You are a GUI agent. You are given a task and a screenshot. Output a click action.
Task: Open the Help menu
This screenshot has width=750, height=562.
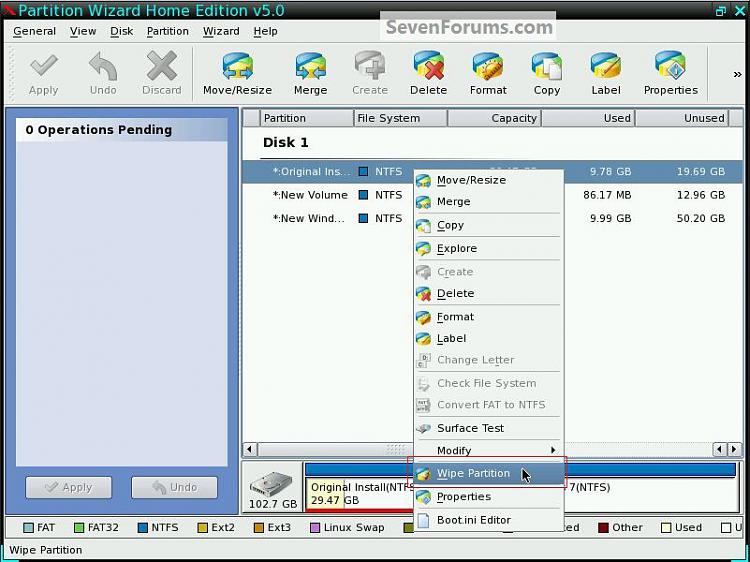[265, 31]
